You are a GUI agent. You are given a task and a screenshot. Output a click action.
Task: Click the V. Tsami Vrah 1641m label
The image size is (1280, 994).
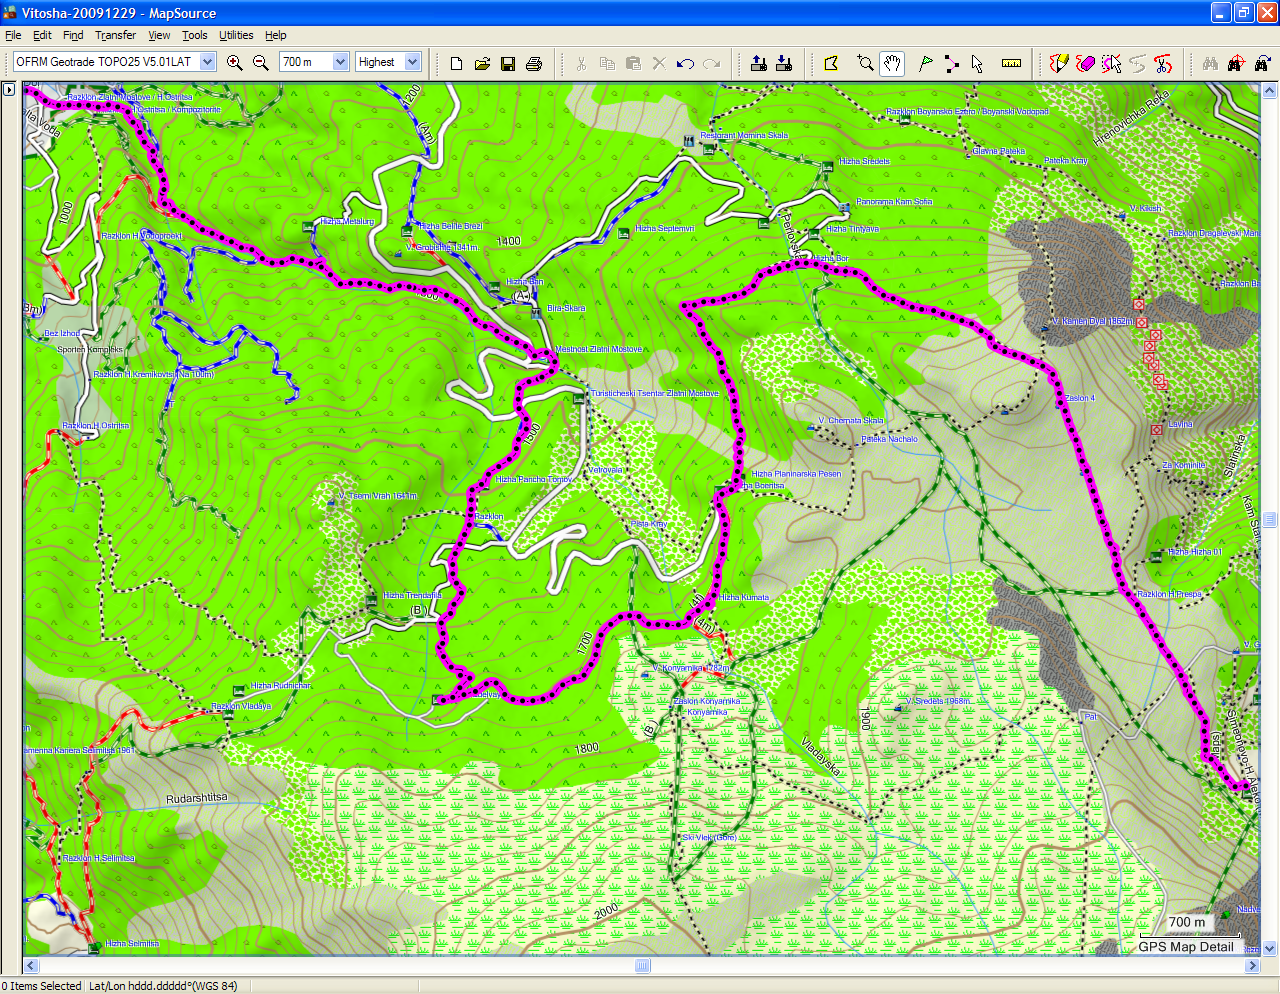click(x=378, y=496)
